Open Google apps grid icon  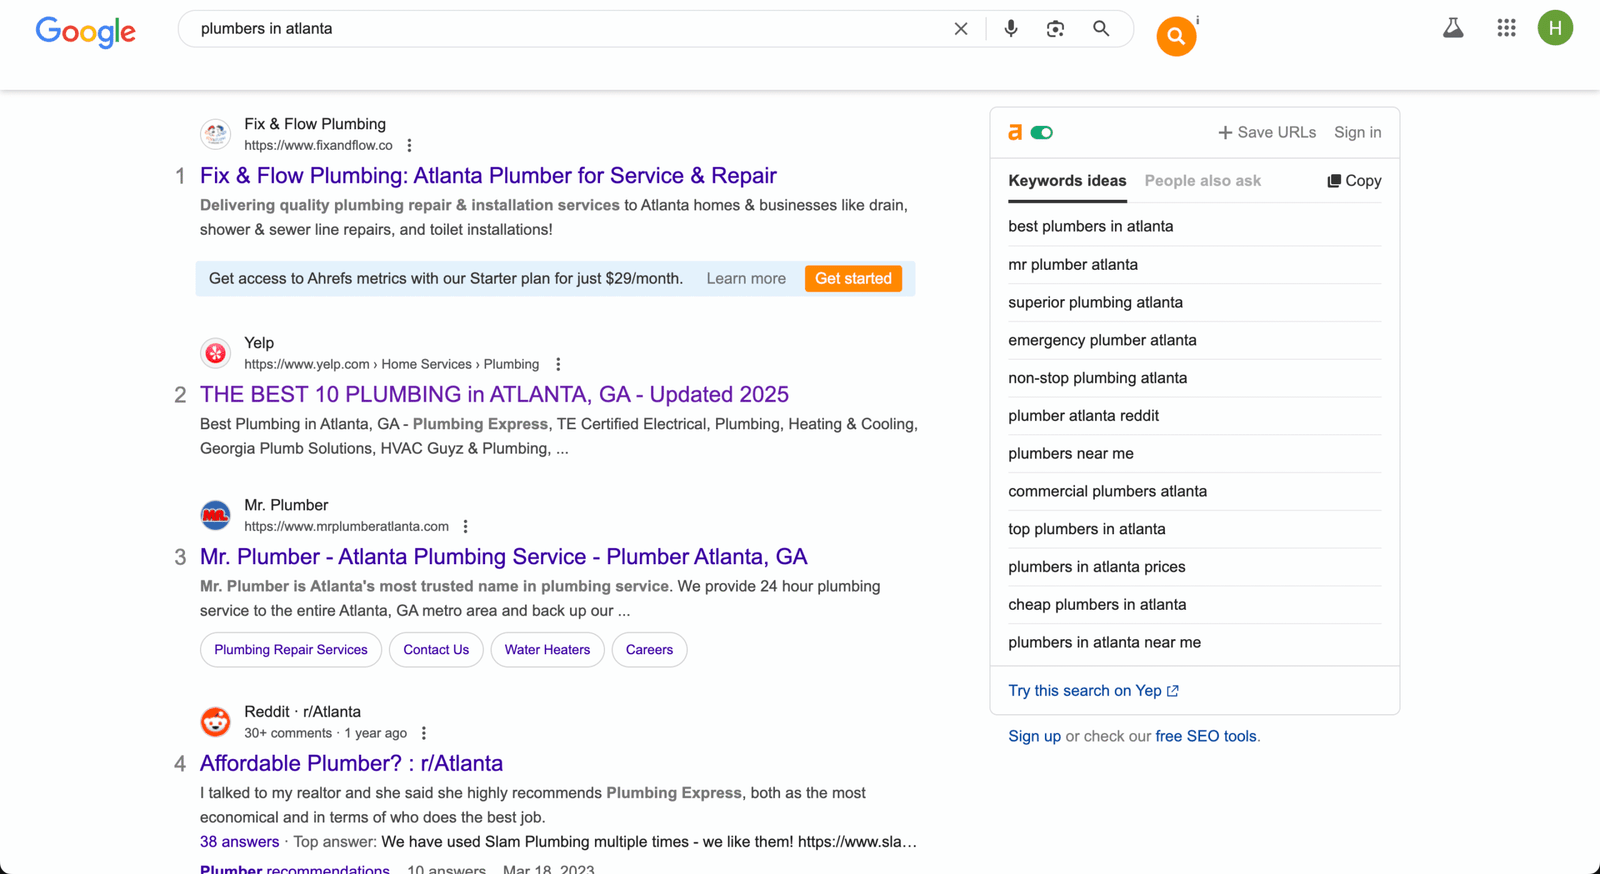pos(1506,28)
